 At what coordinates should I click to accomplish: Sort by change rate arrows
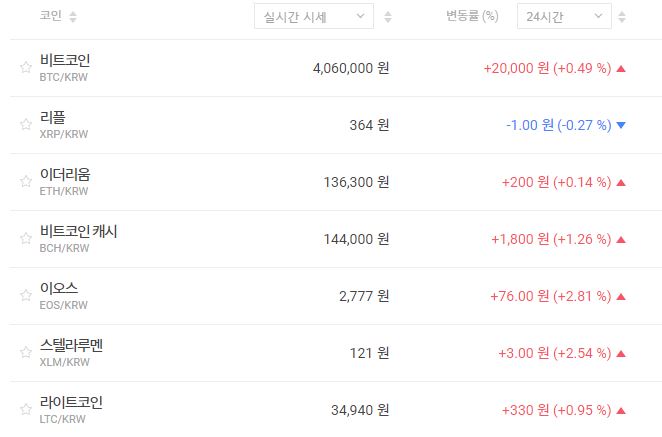(623, 17)
